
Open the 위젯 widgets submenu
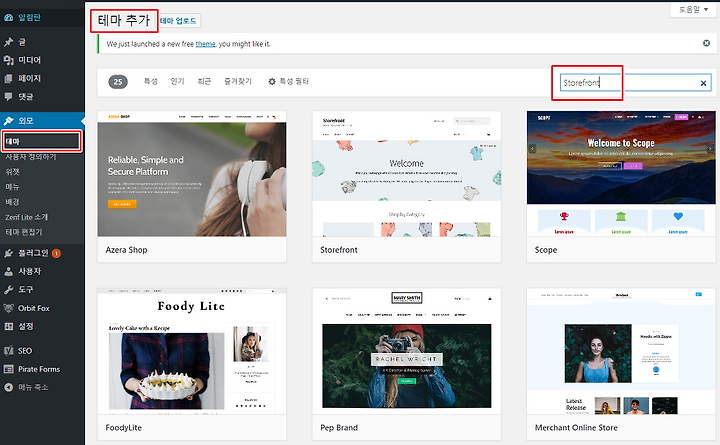[x=12, y=172]
